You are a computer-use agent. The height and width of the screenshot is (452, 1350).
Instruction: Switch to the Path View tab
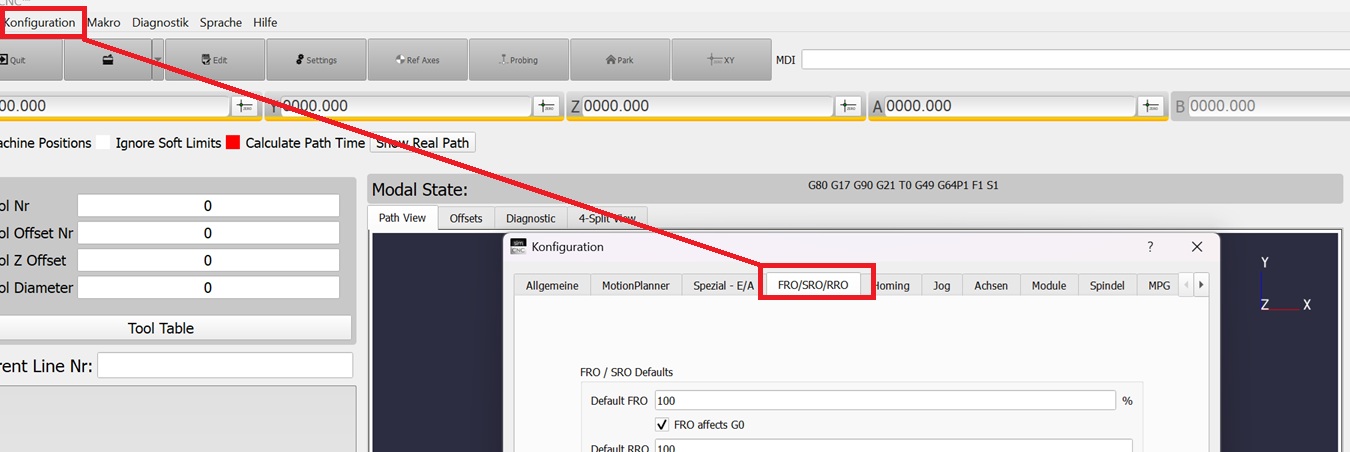[x=402, y=218]
